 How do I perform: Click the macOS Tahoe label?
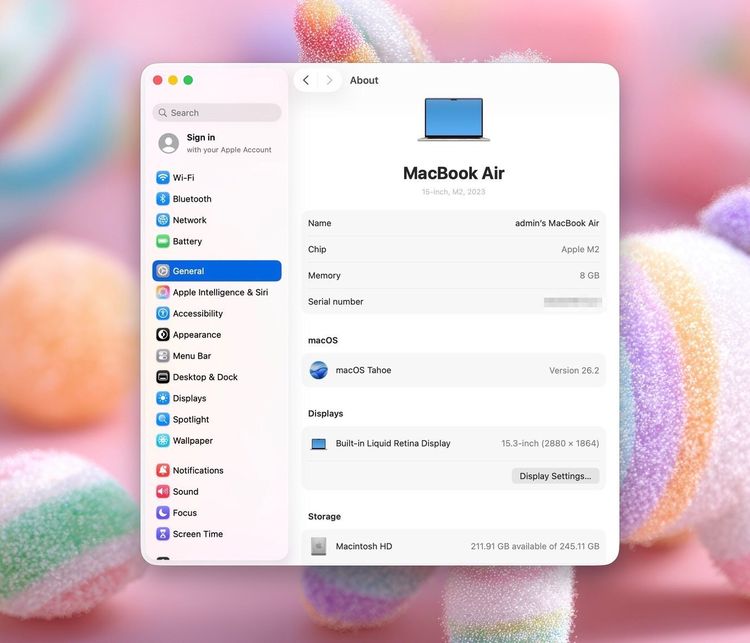tap(364, 370)
